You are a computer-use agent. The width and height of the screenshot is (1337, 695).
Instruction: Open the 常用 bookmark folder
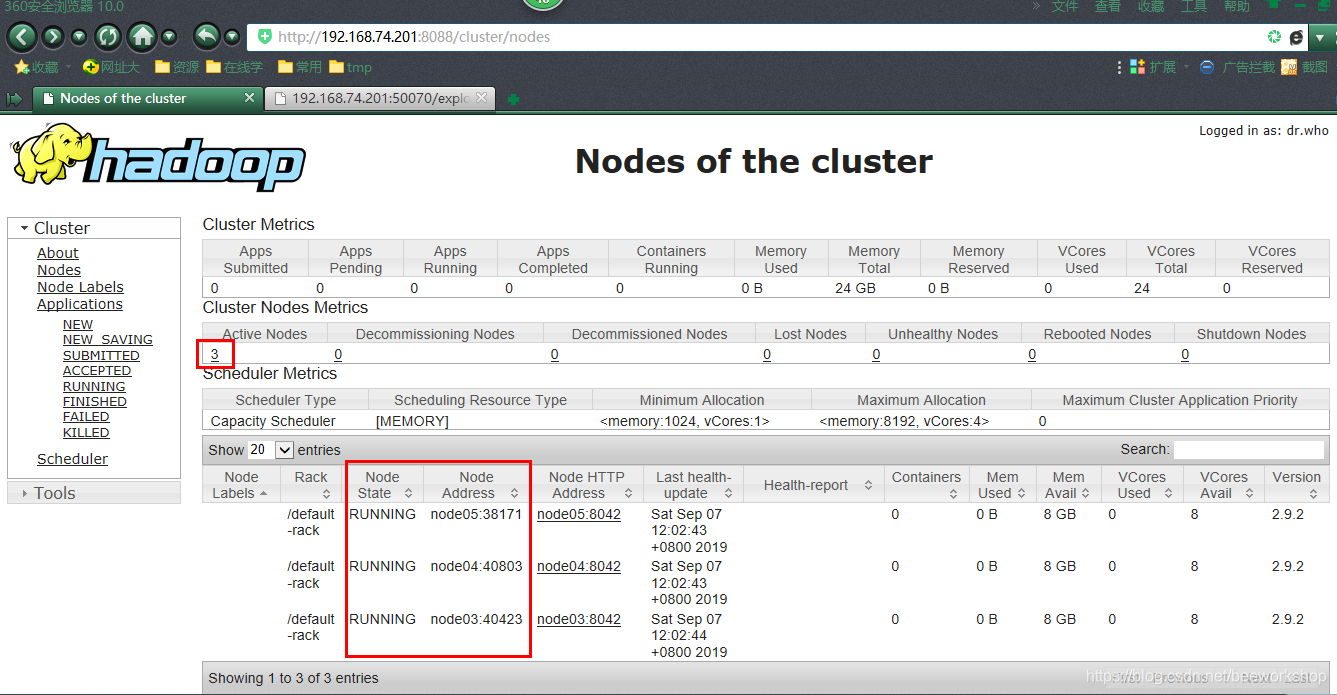(300, 67)
